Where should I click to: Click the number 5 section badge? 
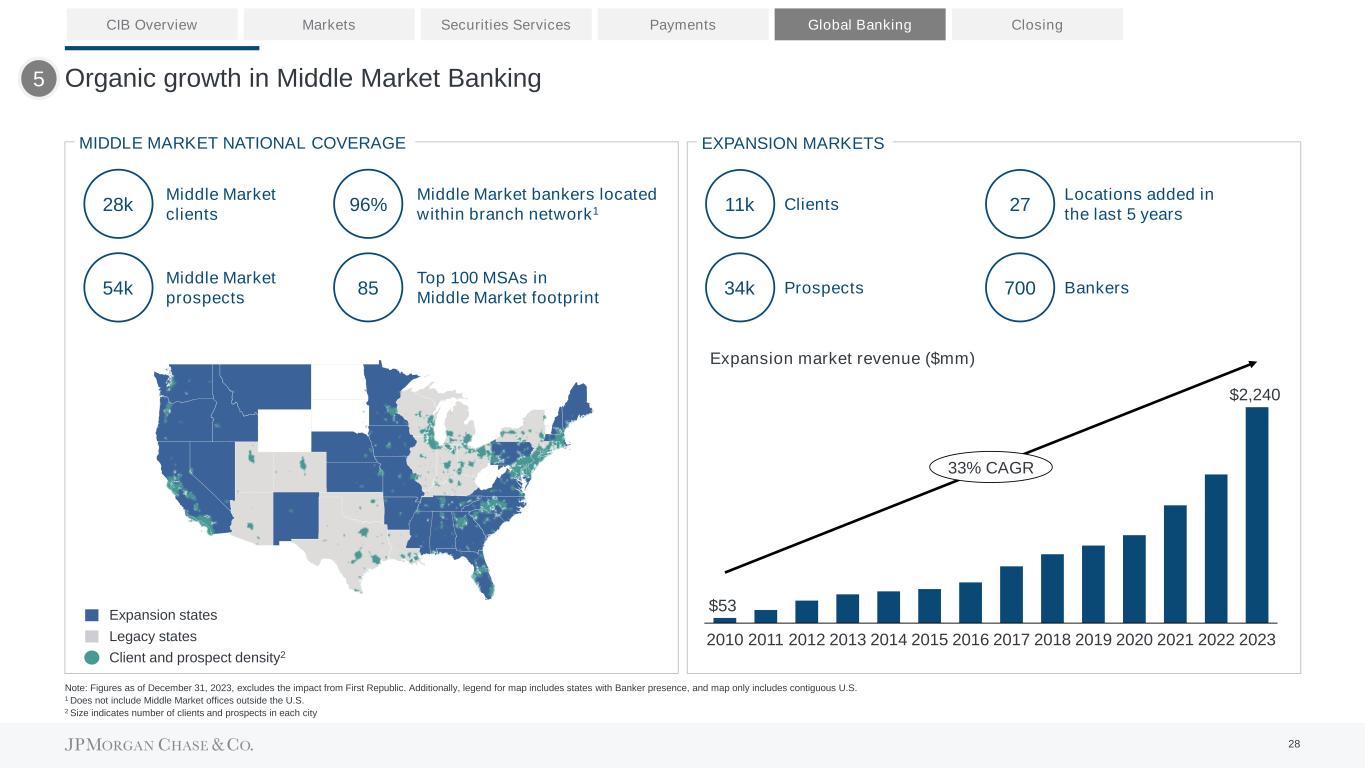(x=39, y=79)
